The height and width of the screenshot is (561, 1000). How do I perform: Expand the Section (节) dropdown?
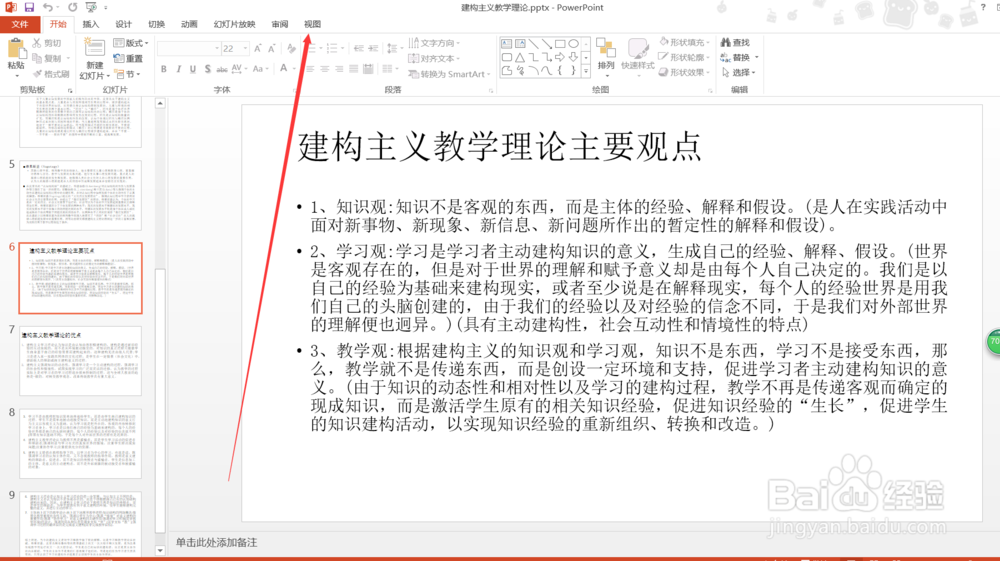(127, 74)
